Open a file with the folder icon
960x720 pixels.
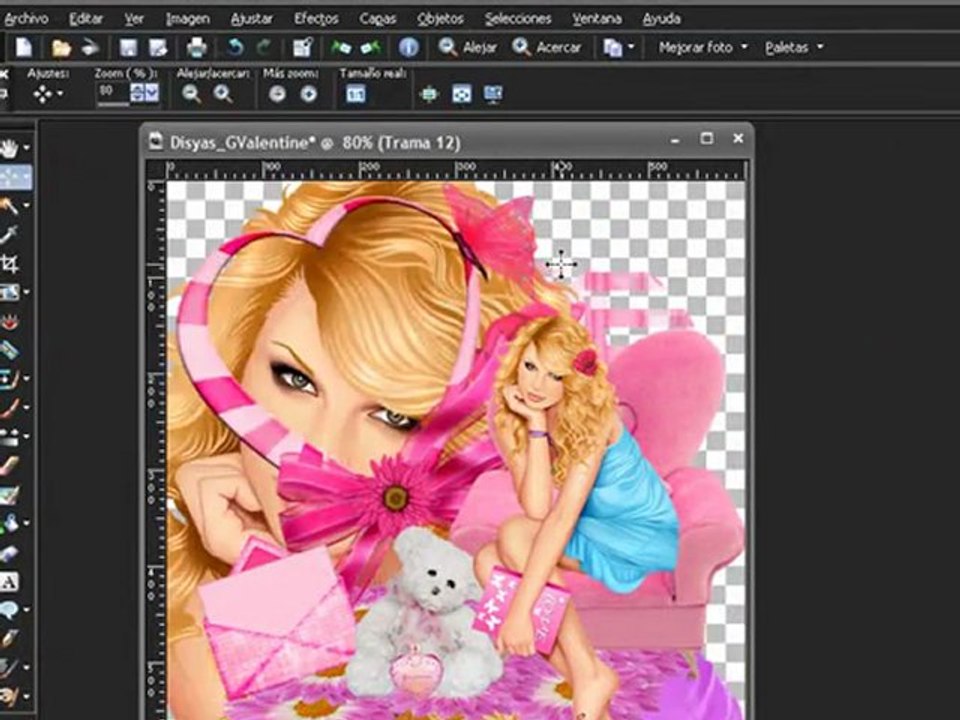61,47
